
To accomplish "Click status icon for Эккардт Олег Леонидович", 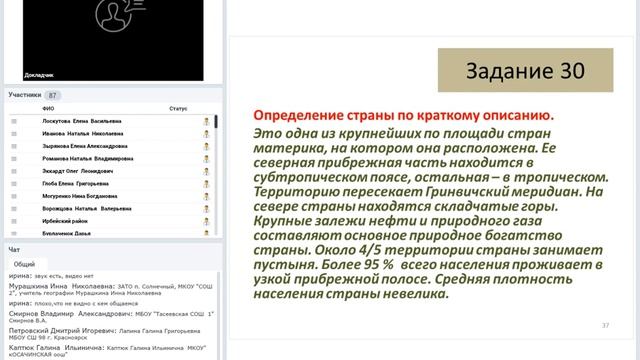I will 206,171.
